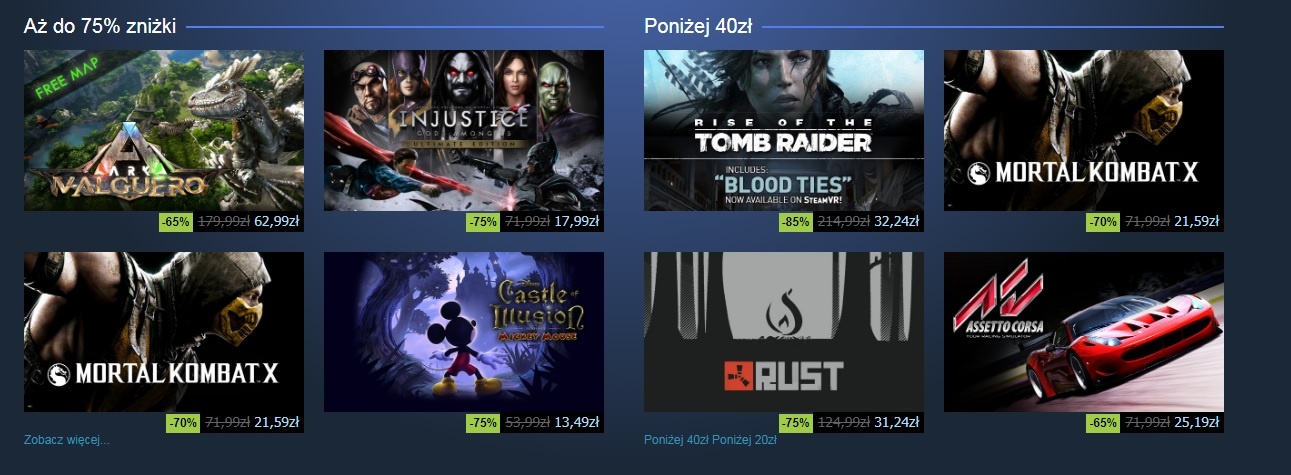The height and width of the screenshot is (475, 1291).
Task: Open the 'Poniżej 40zł' link below Rust
Action: tap(675, 439)
